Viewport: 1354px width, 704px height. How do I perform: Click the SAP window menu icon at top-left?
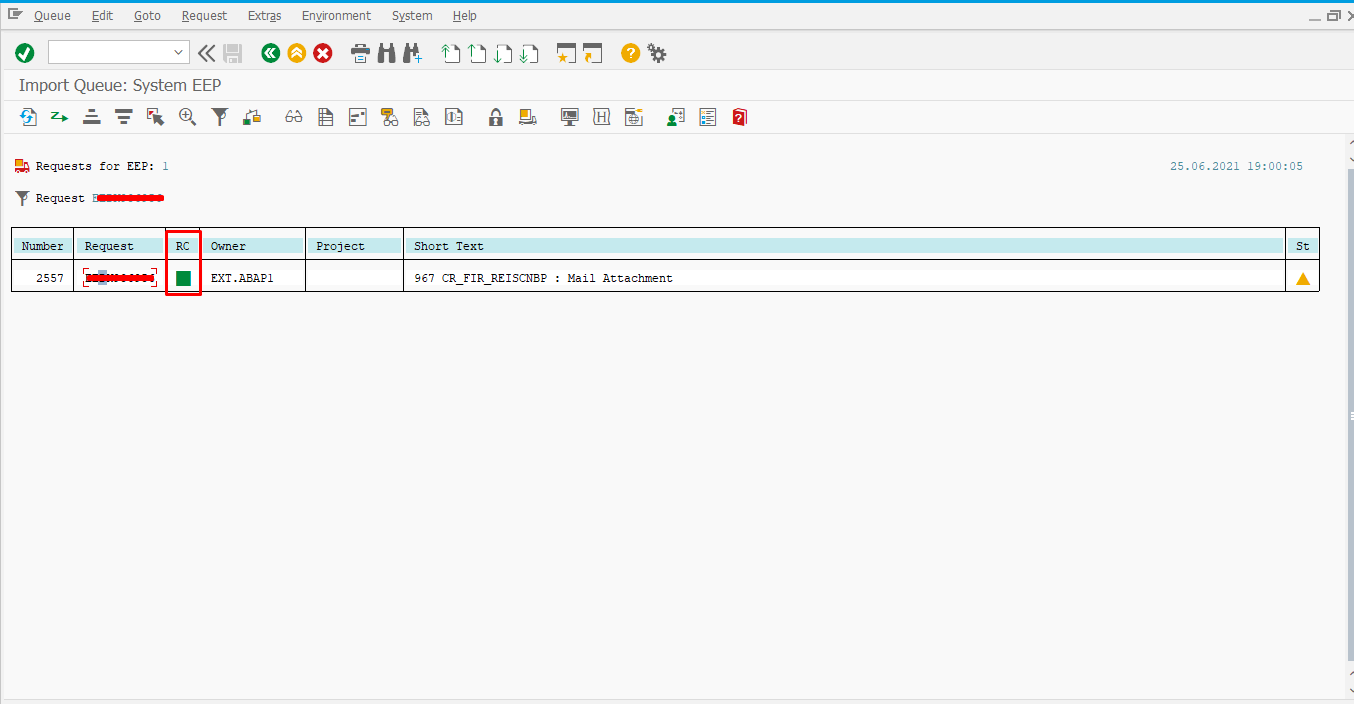pos(15,15)
